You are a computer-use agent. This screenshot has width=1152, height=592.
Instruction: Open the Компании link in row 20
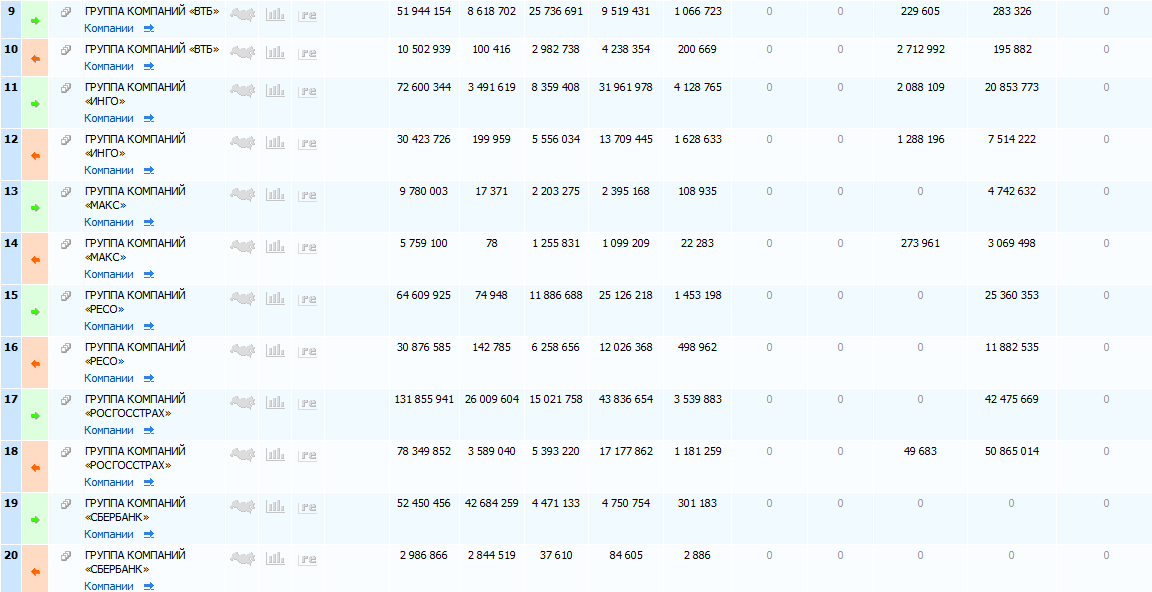point(109,586)
